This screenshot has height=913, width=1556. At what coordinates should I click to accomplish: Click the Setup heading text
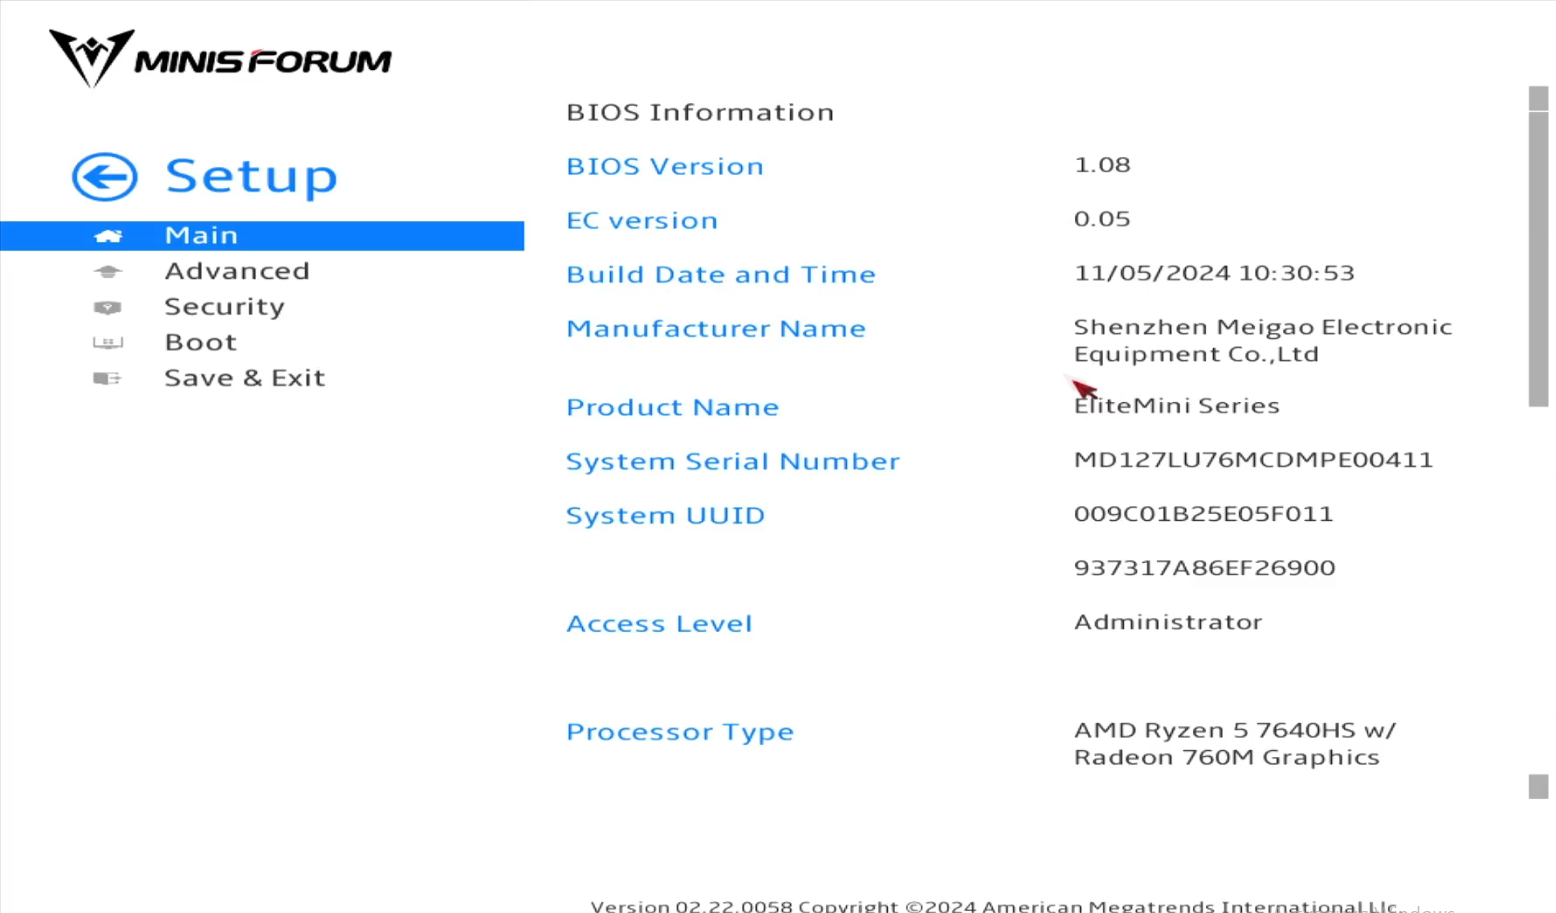click(251, 176)
